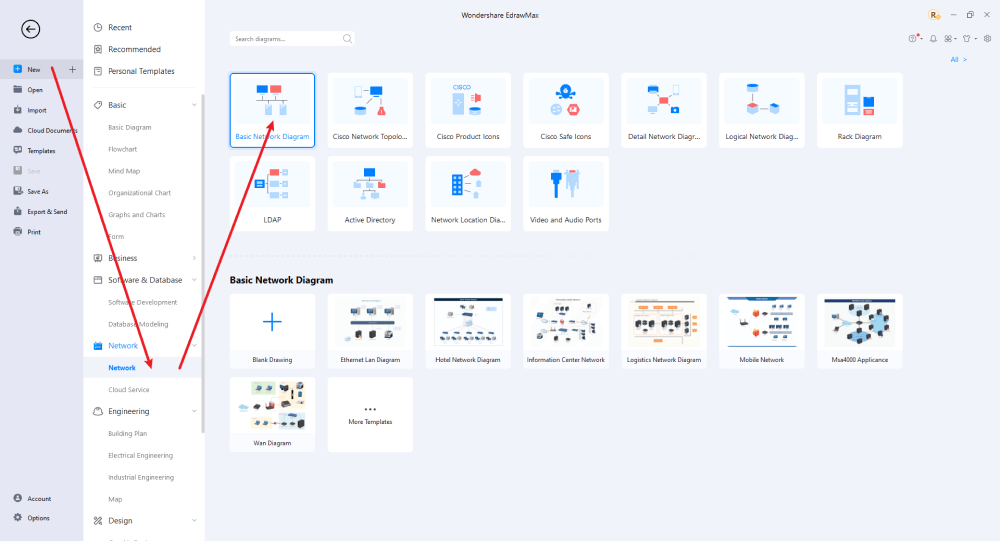The width and height of the screenshot is (1000, 542).
Task: Click the search magnifier icon
Action: (x=348, y=39)
